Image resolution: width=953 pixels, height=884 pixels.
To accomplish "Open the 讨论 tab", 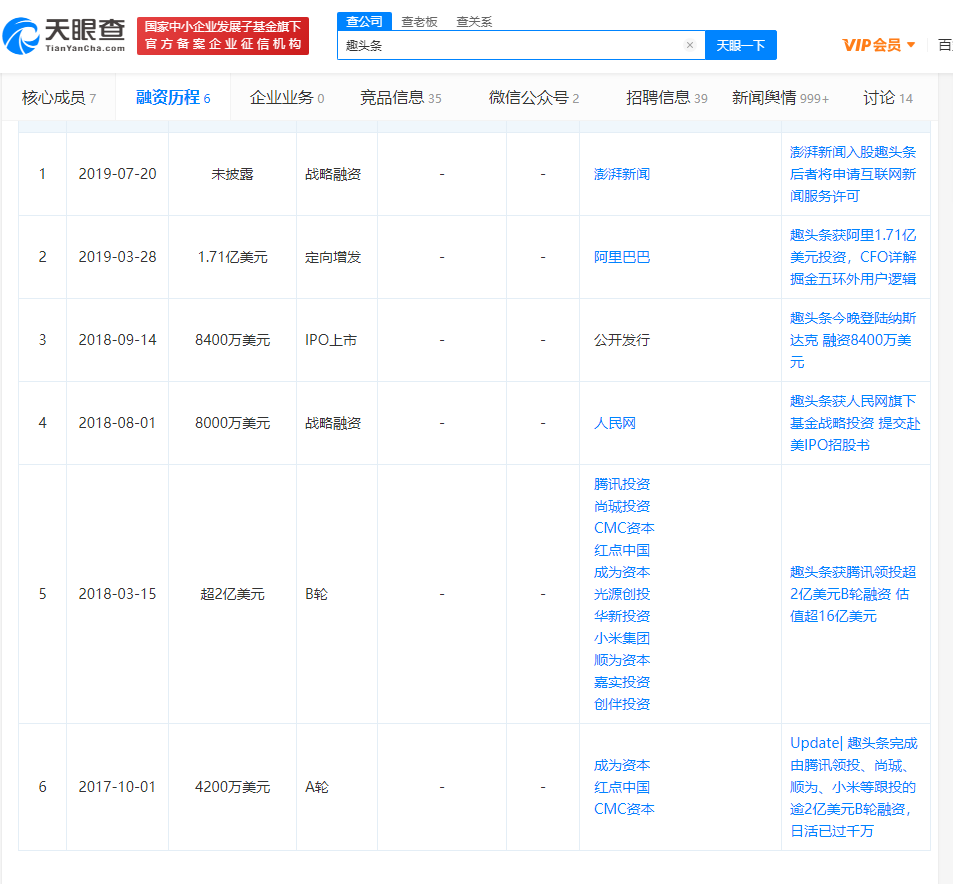I will (x=887, y=97).
